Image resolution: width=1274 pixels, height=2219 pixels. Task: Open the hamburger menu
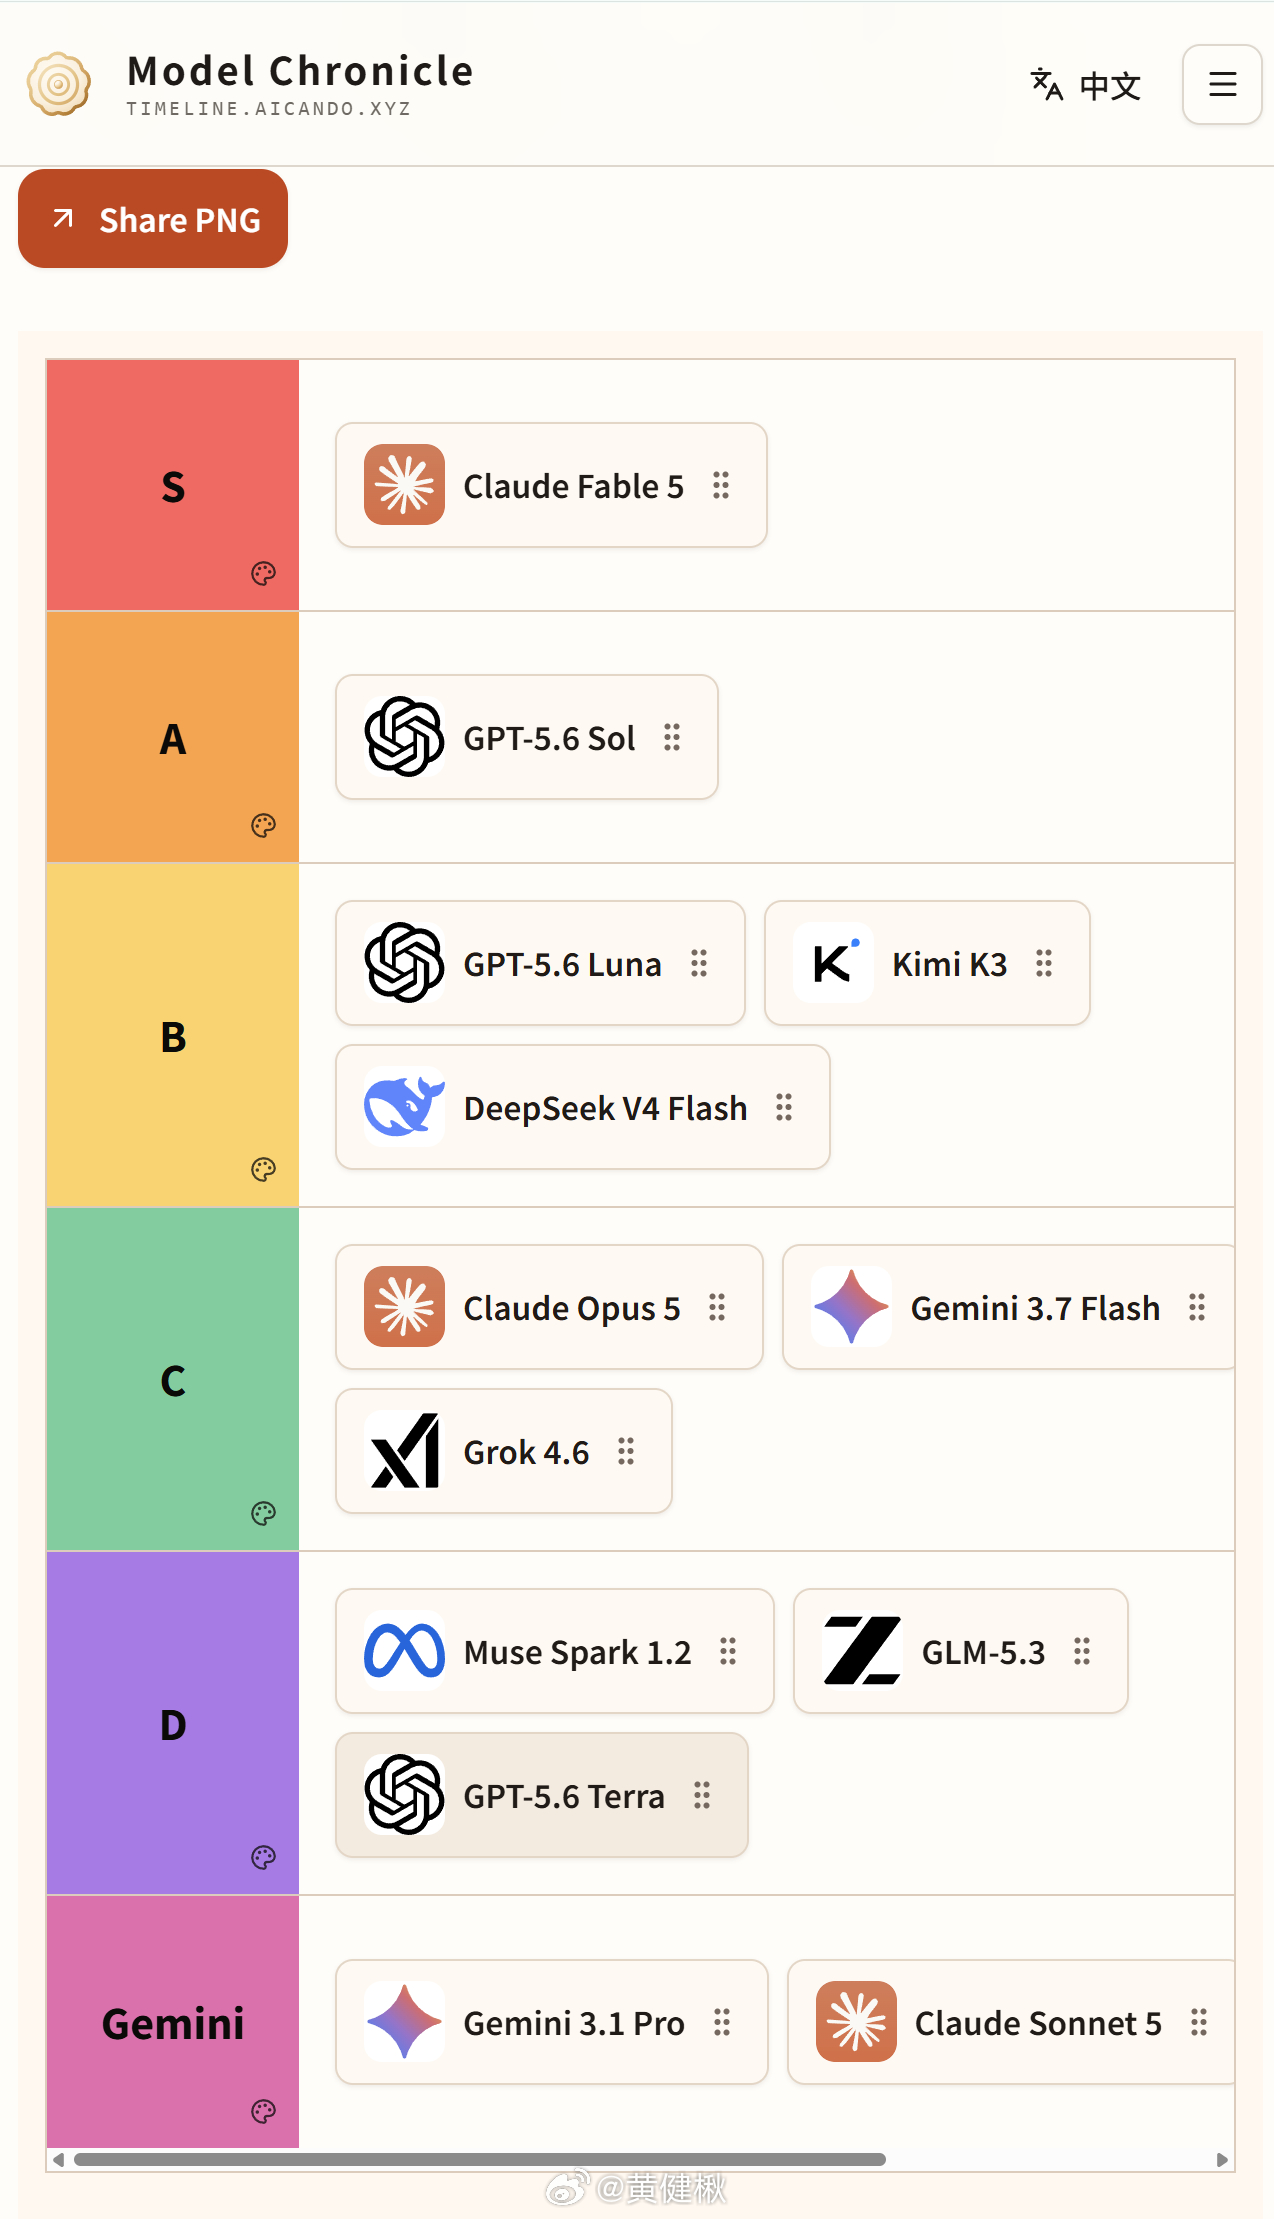pyautogui.click(x=1222, y=84)
